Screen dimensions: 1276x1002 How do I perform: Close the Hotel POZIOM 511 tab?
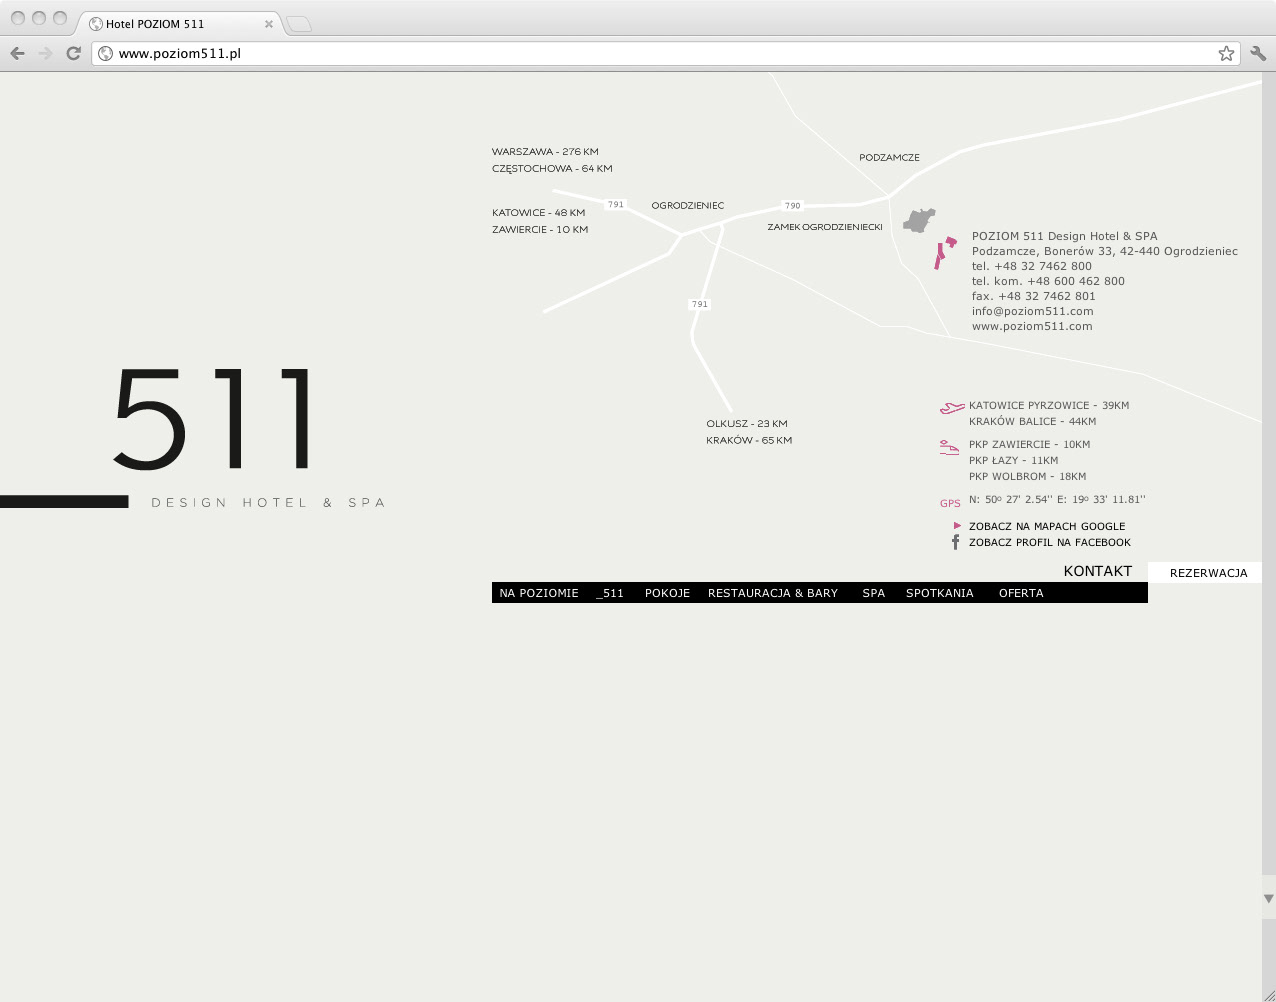point(268,24)
